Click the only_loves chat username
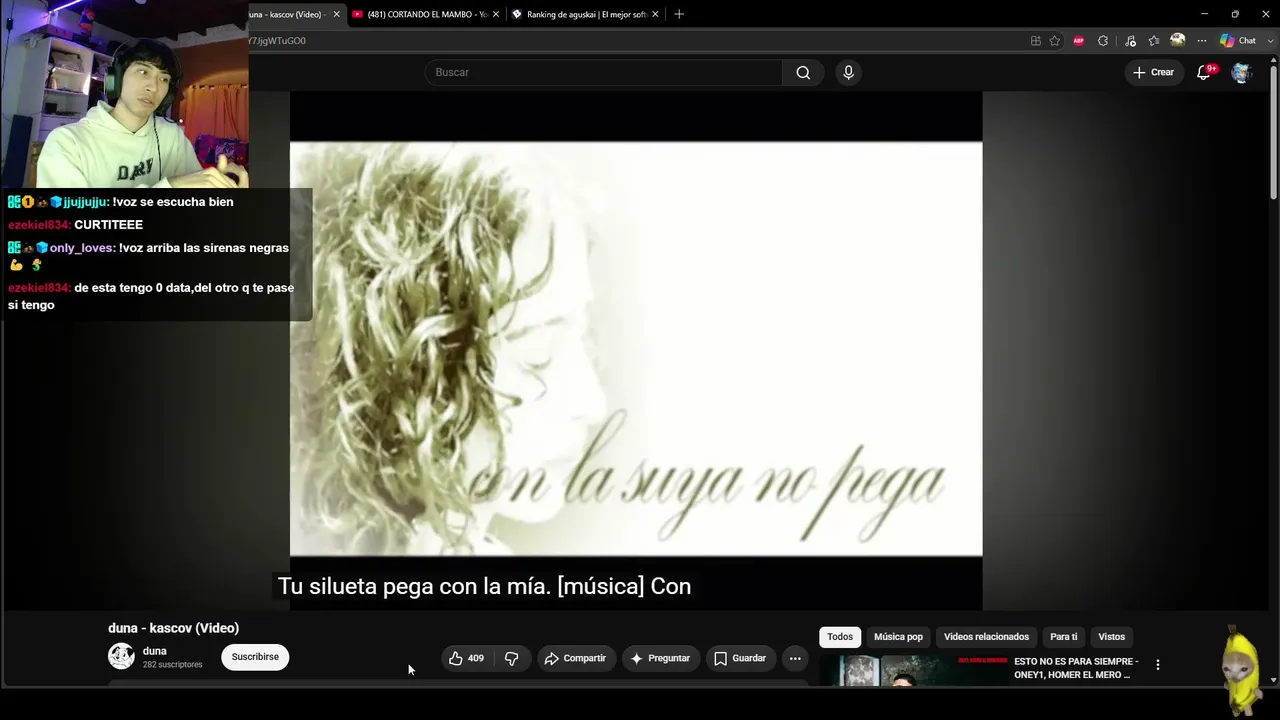The height and width of the screenshot is (720, 1280). 82,248
